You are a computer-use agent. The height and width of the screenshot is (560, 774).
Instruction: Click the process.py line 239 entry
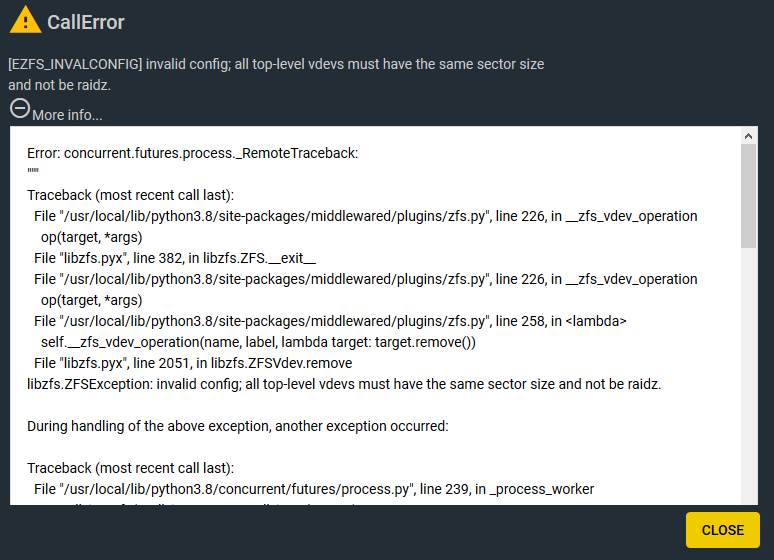pyautogui.click(x=314, y=489)
